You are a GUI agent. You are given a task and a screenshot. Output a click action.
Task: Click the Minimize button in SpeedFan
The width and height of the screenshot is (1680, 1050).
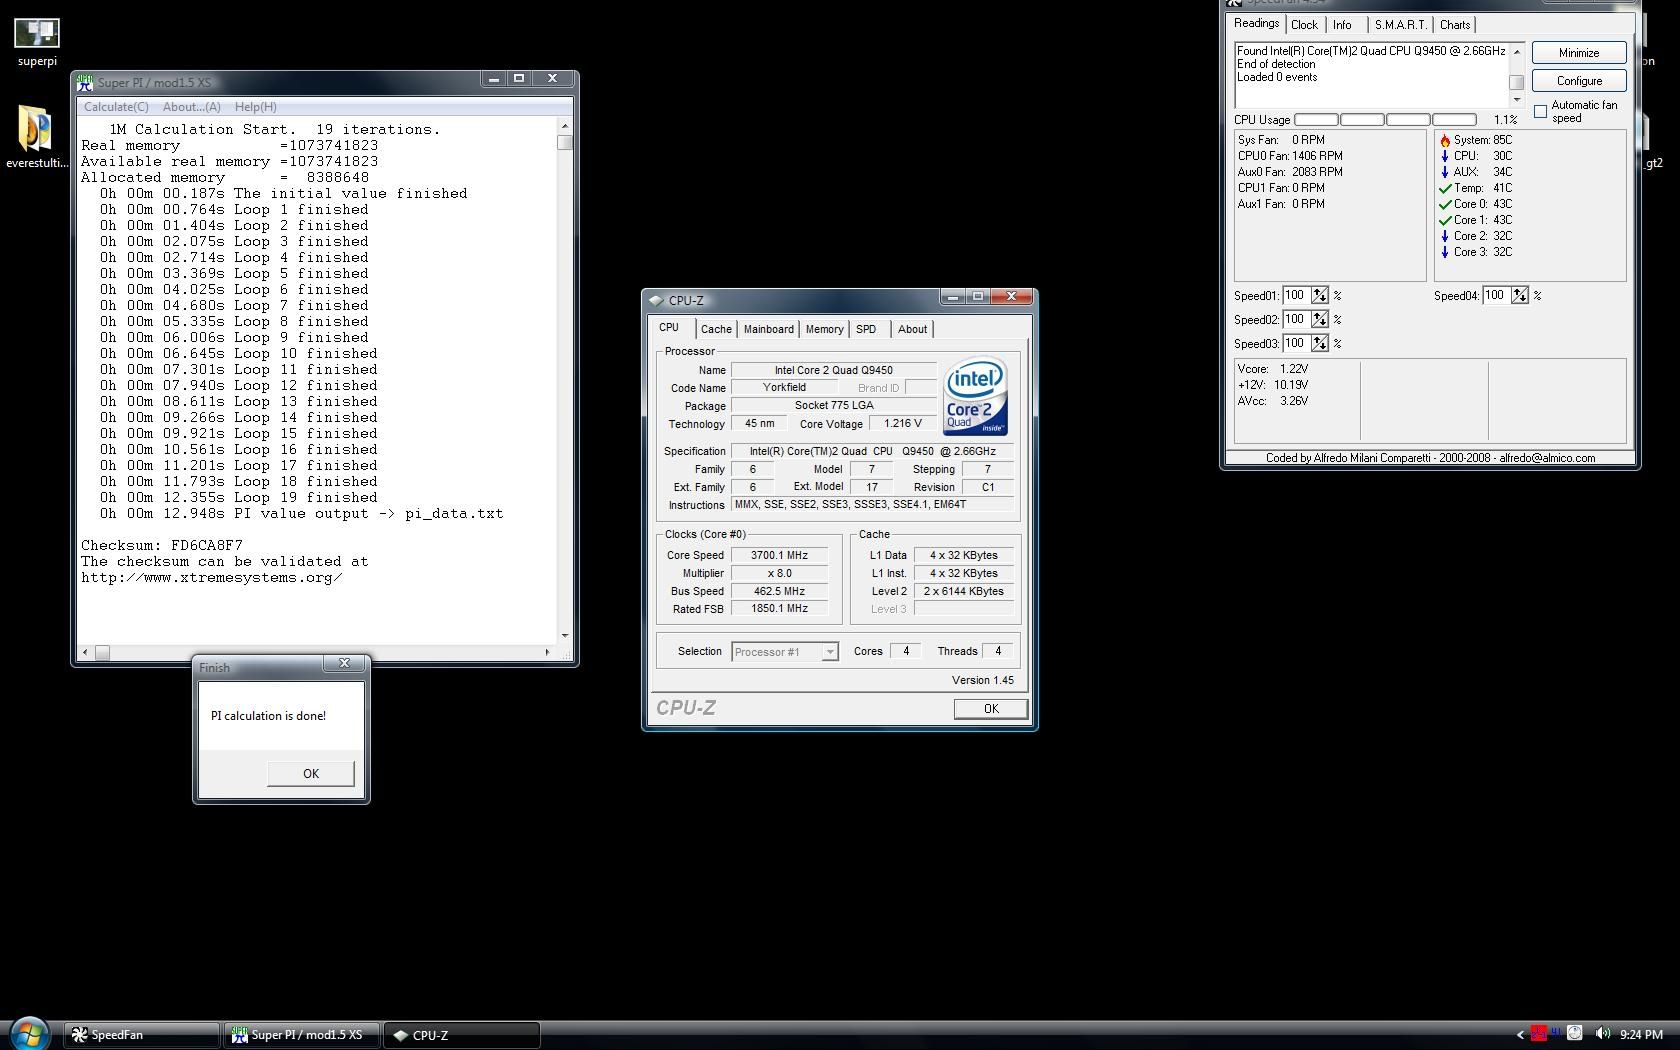pyautogui.click(x=1579, y=53)
